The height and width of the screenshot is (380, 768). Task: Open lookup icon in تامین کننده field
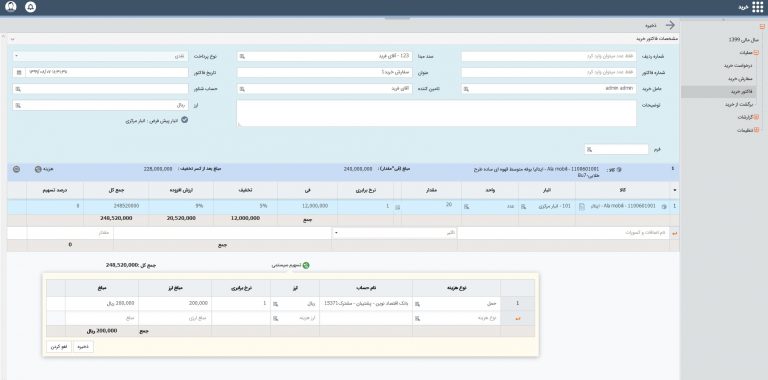[241, 89]
